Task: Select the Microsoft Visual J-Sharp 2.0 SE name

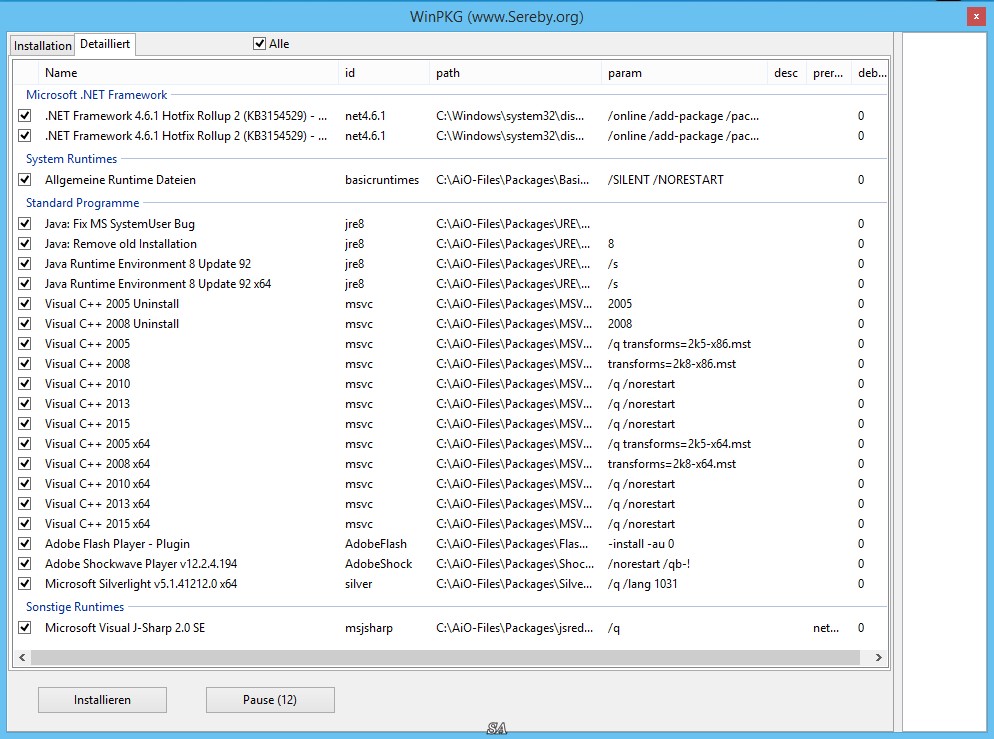Action: (x=125, y=628)
